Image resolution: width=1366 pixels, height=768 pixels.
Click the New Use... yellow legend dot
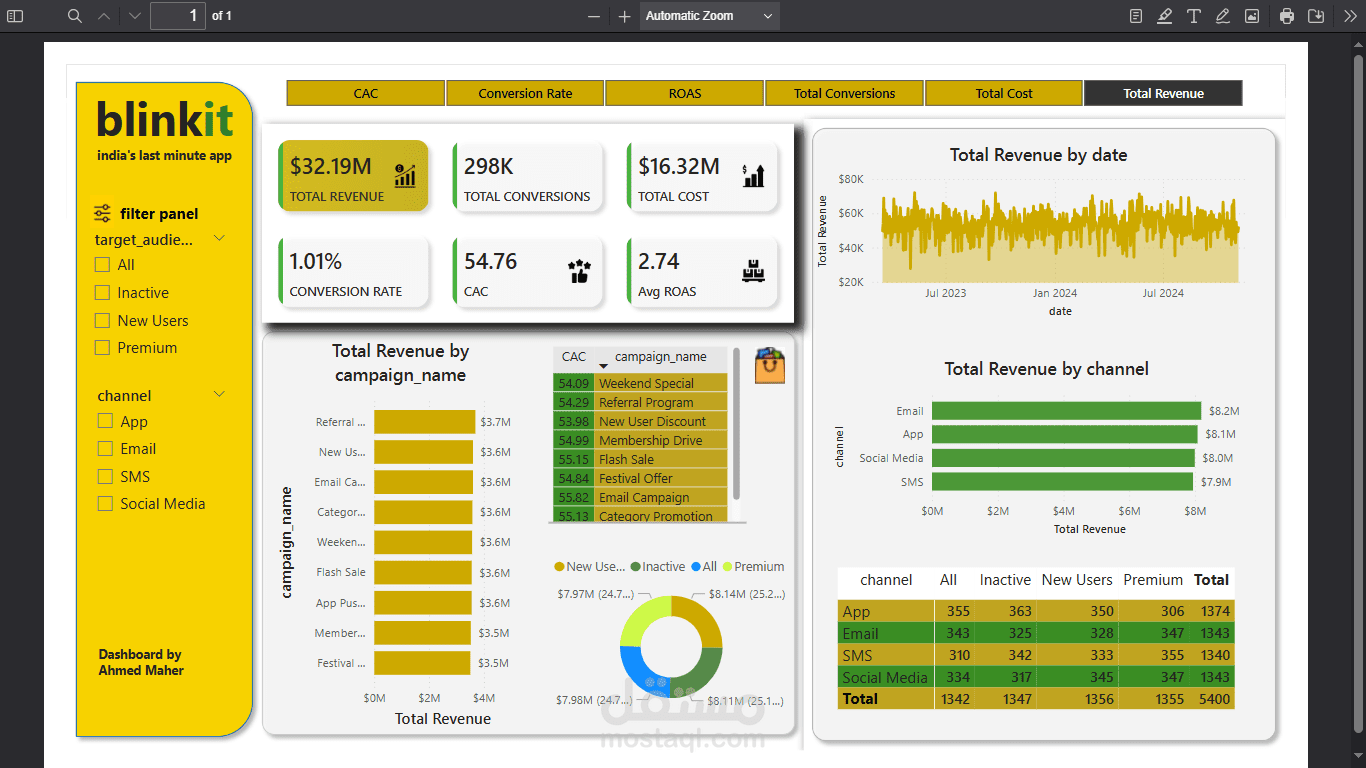(x=559, y=567)
